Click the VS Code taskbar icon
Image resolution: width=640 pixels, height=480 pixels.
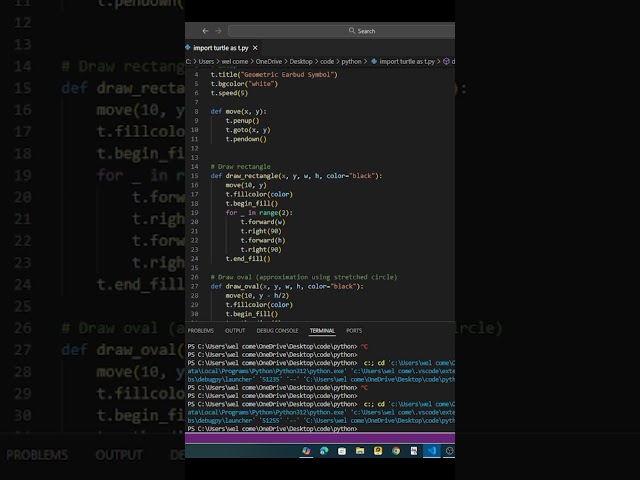(432, 451)
